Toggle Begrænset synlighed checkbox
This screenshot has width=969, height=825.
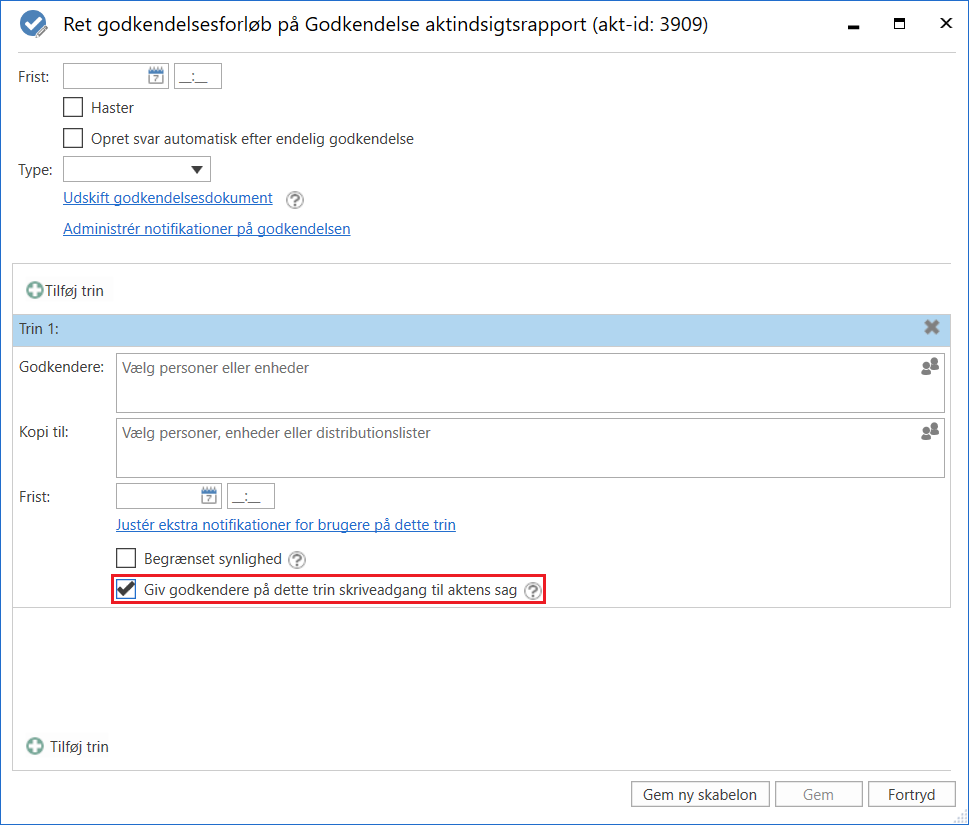pos(126,559)
